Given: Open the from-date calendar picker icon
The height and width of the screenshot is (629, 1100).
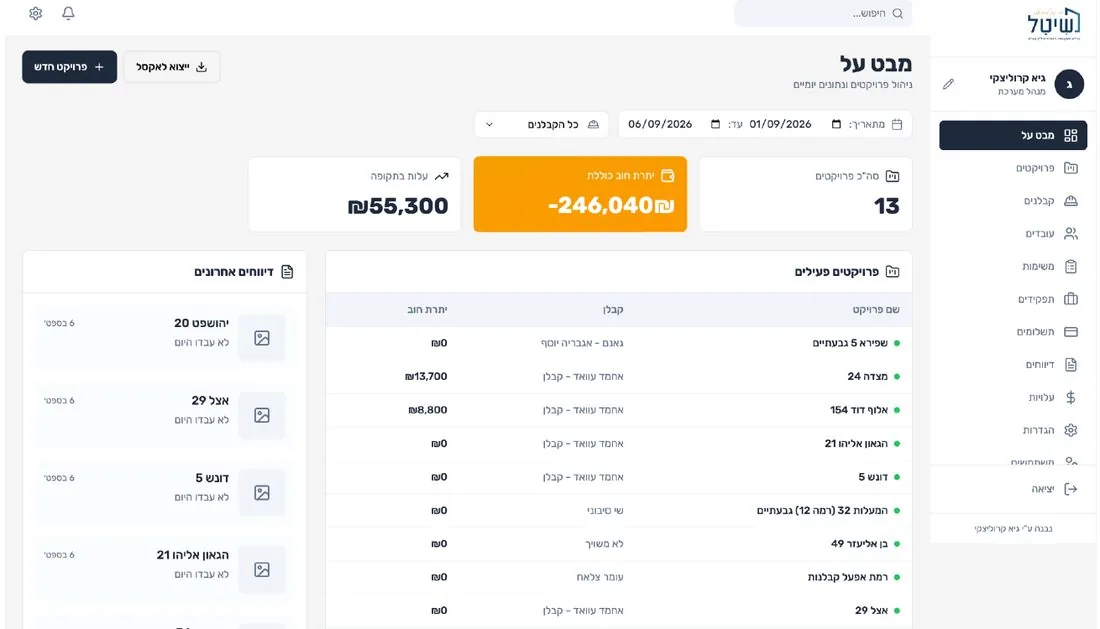Looking at the screenshot, I should (x=836, y=124).
